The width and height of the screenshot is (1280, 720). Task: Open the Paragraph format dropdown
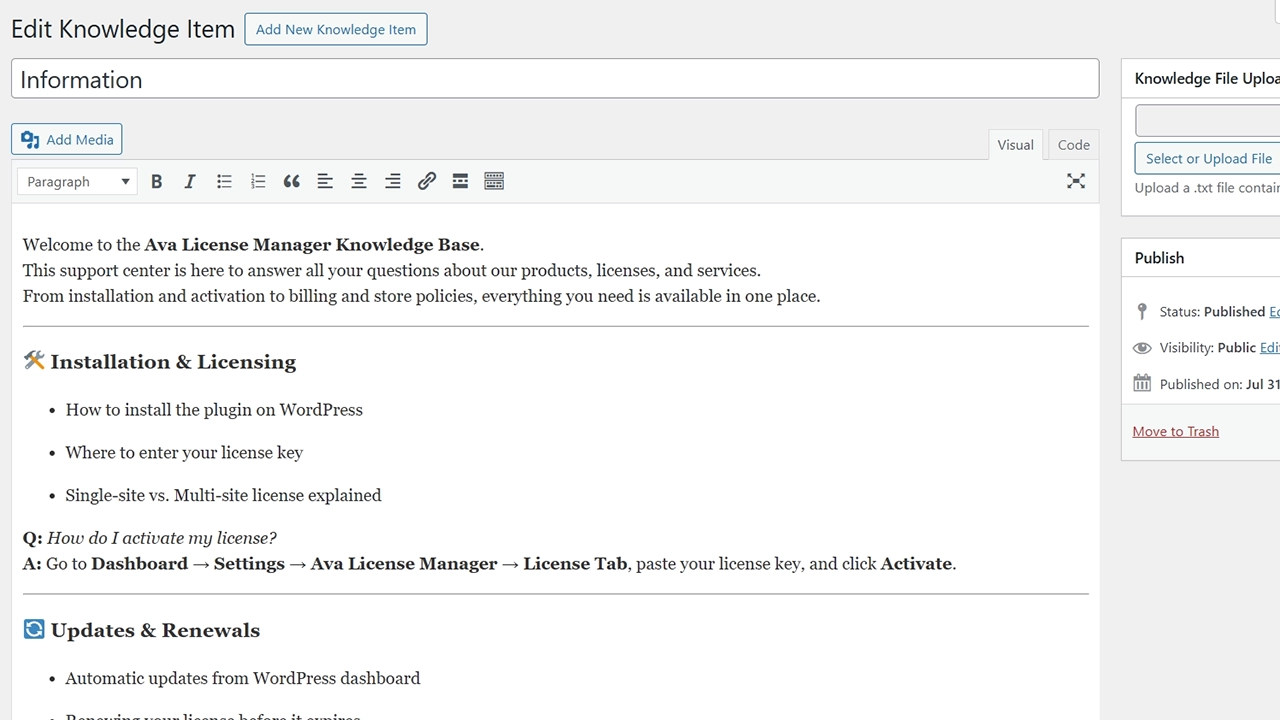(77, 181)
